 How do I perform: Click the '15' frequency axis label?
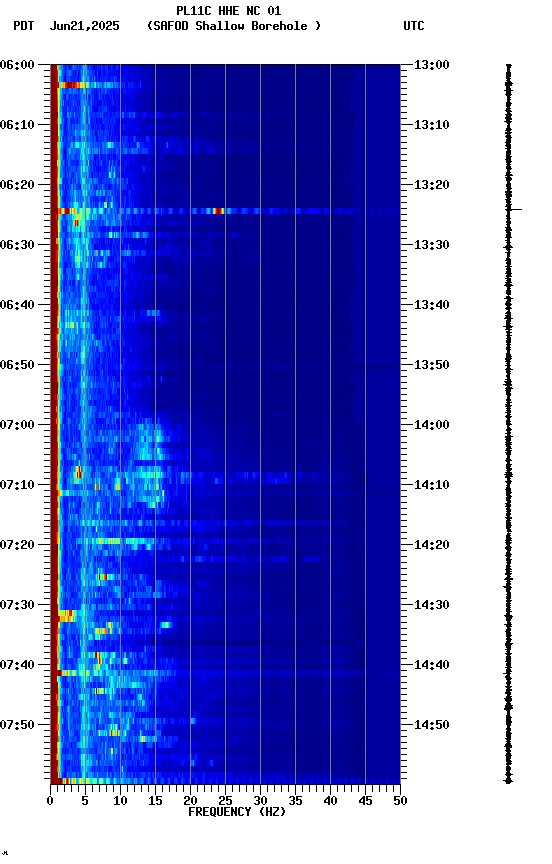(x=155, y=801)
